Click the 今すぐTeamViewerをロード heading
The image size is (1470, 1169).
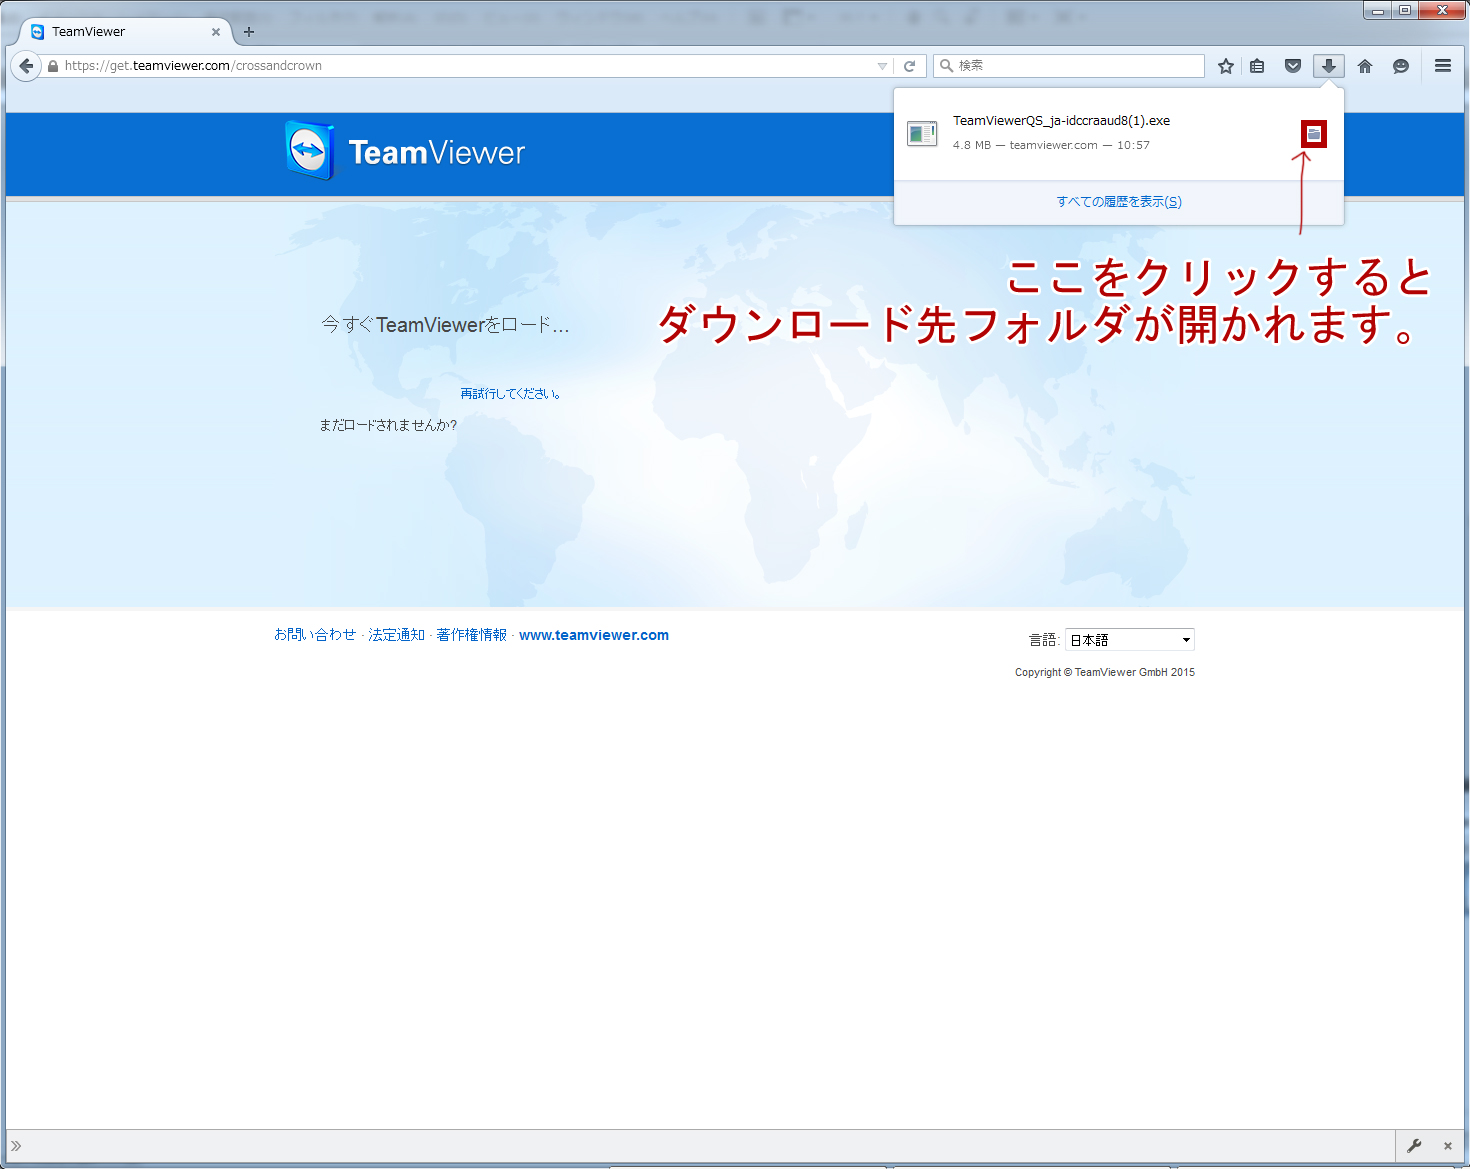(x=445, y=325)
